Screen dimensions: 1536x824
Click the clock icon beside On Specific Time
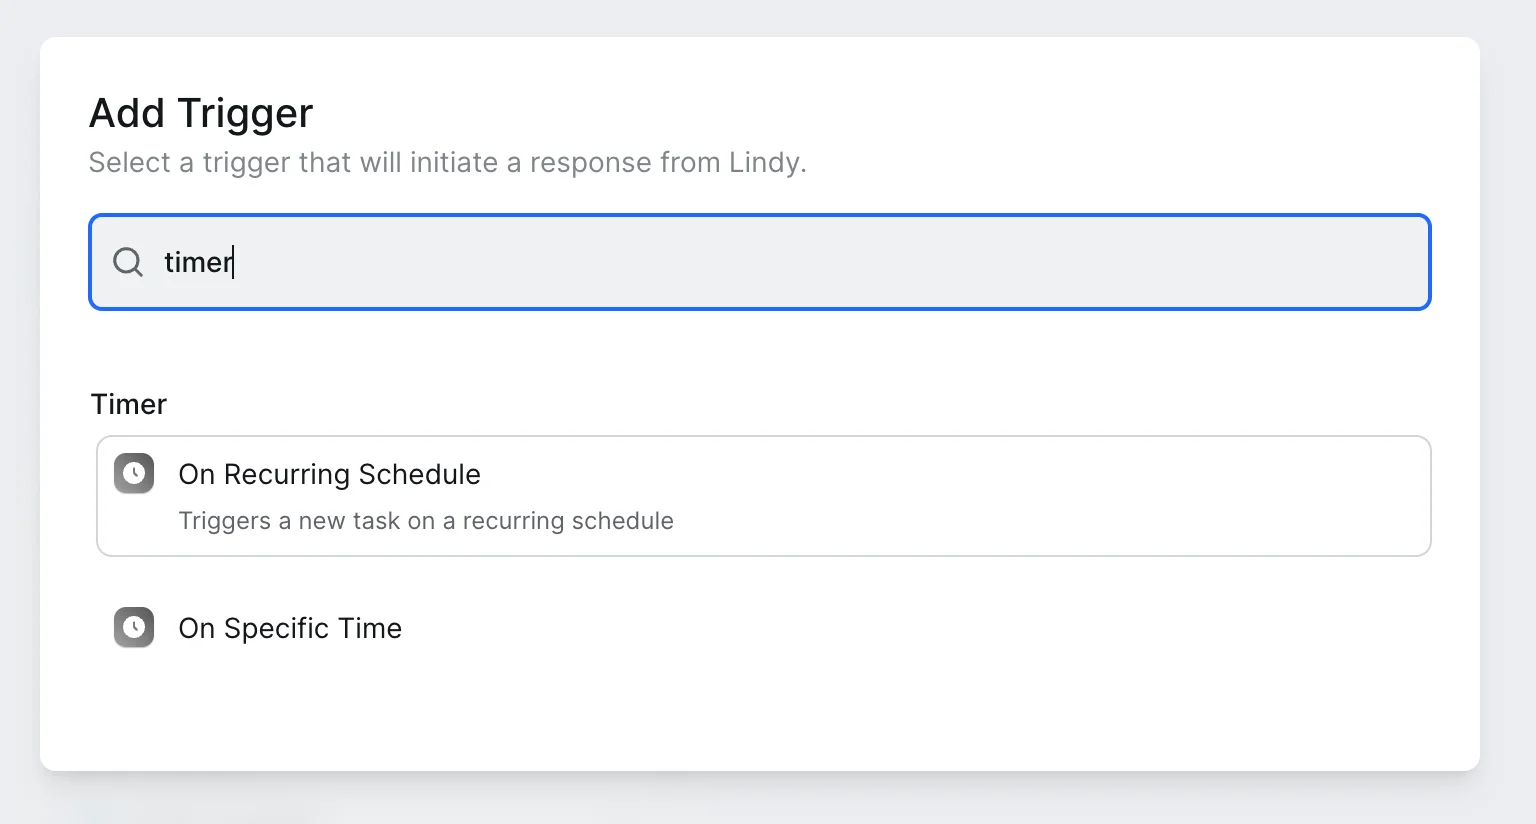point(134,628)
